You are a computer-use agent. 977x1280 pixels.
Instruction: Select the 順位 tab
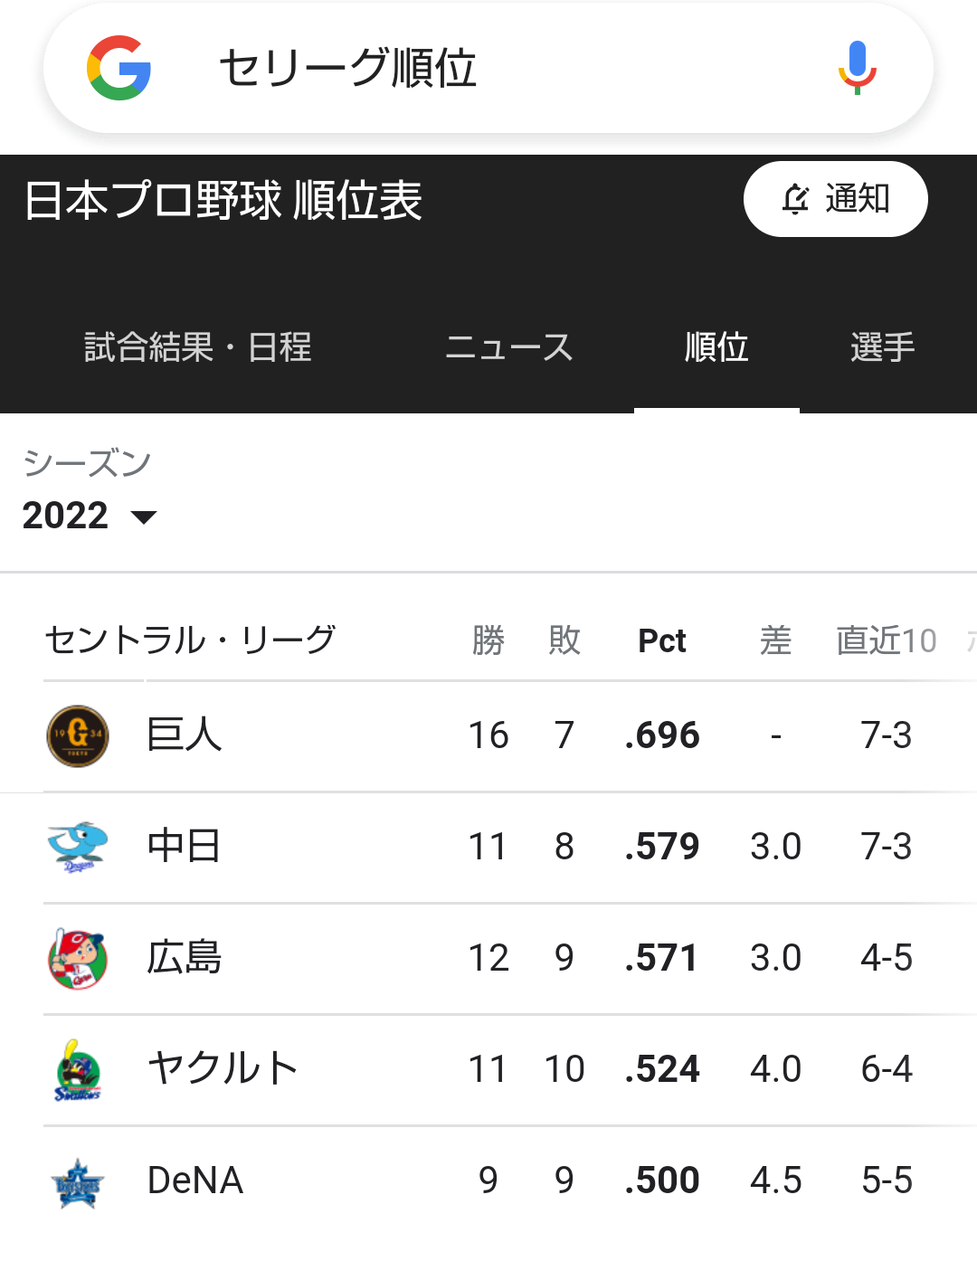(716, 348)
